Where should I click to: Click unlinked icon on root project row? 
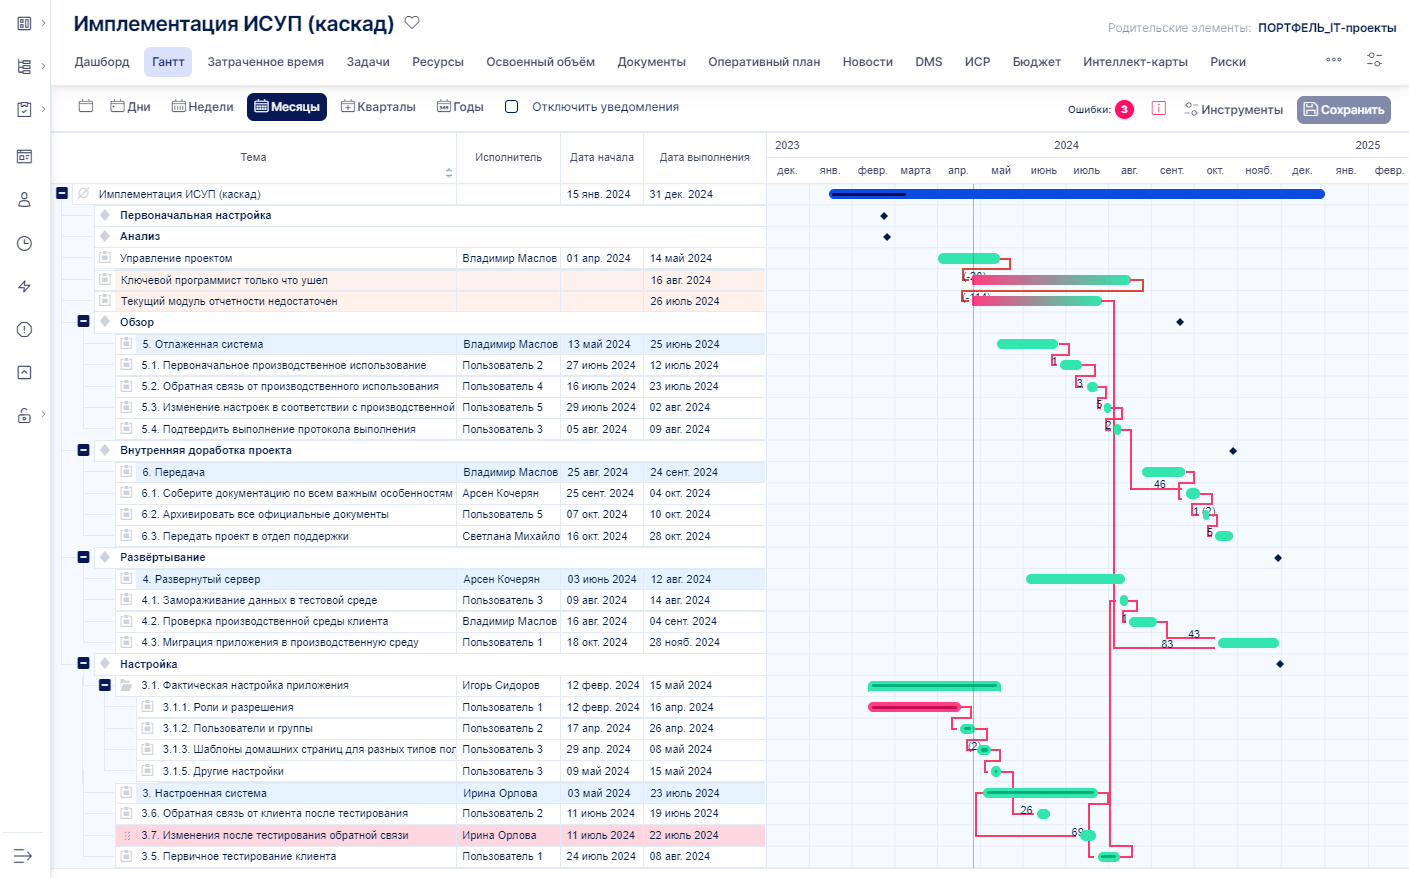click(x=84, y=193)
